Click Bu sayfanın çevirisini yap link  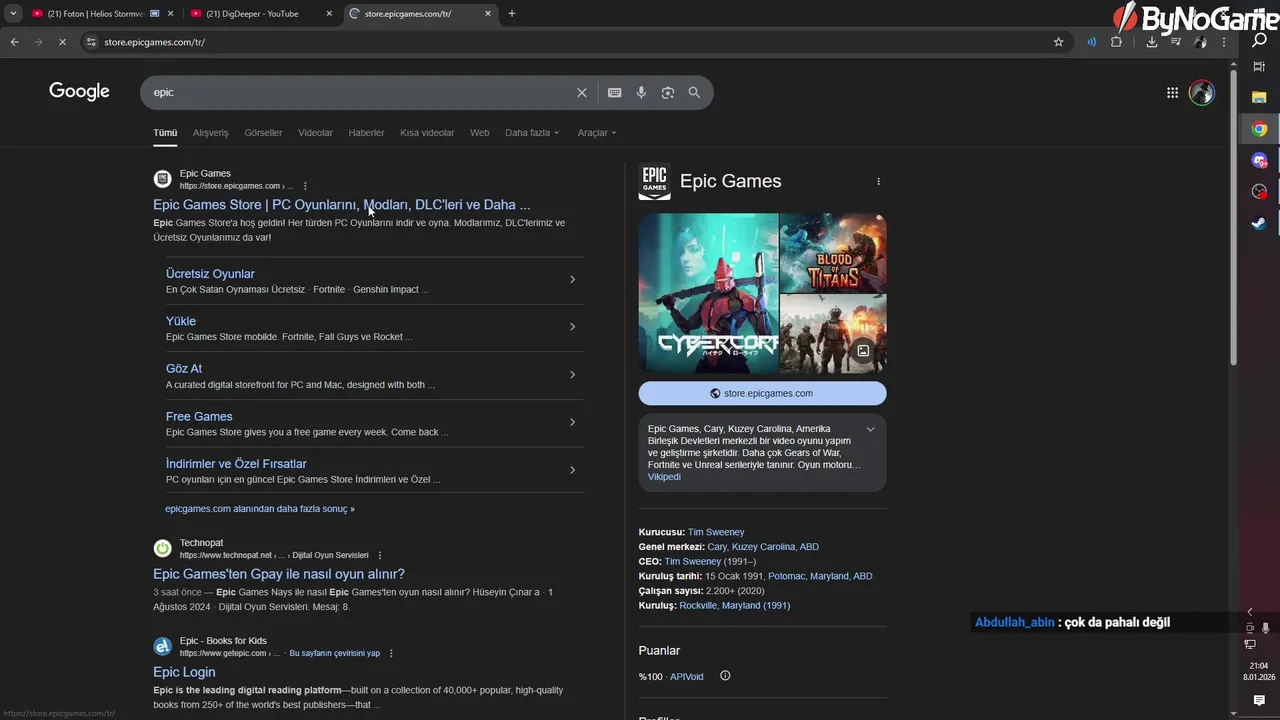(334, 653)
